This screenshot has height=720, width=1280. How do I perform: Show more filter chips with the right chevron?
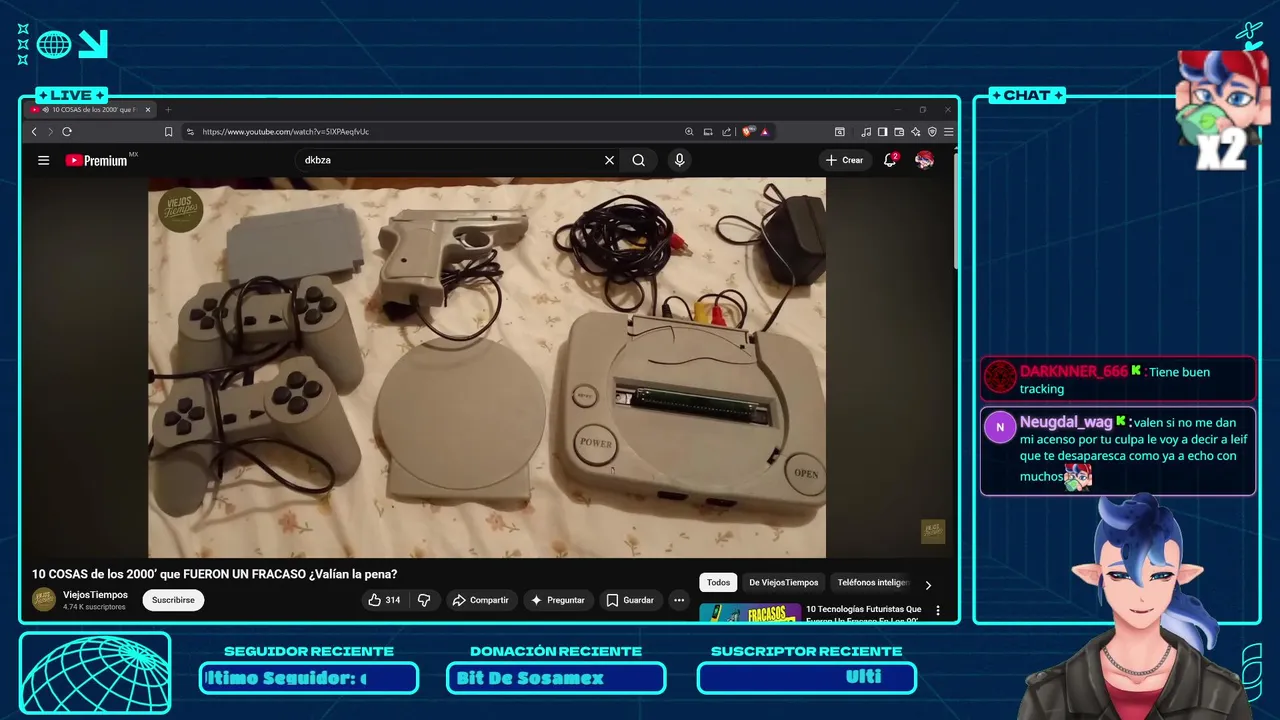pyautogui.click(x=928, y=585)
